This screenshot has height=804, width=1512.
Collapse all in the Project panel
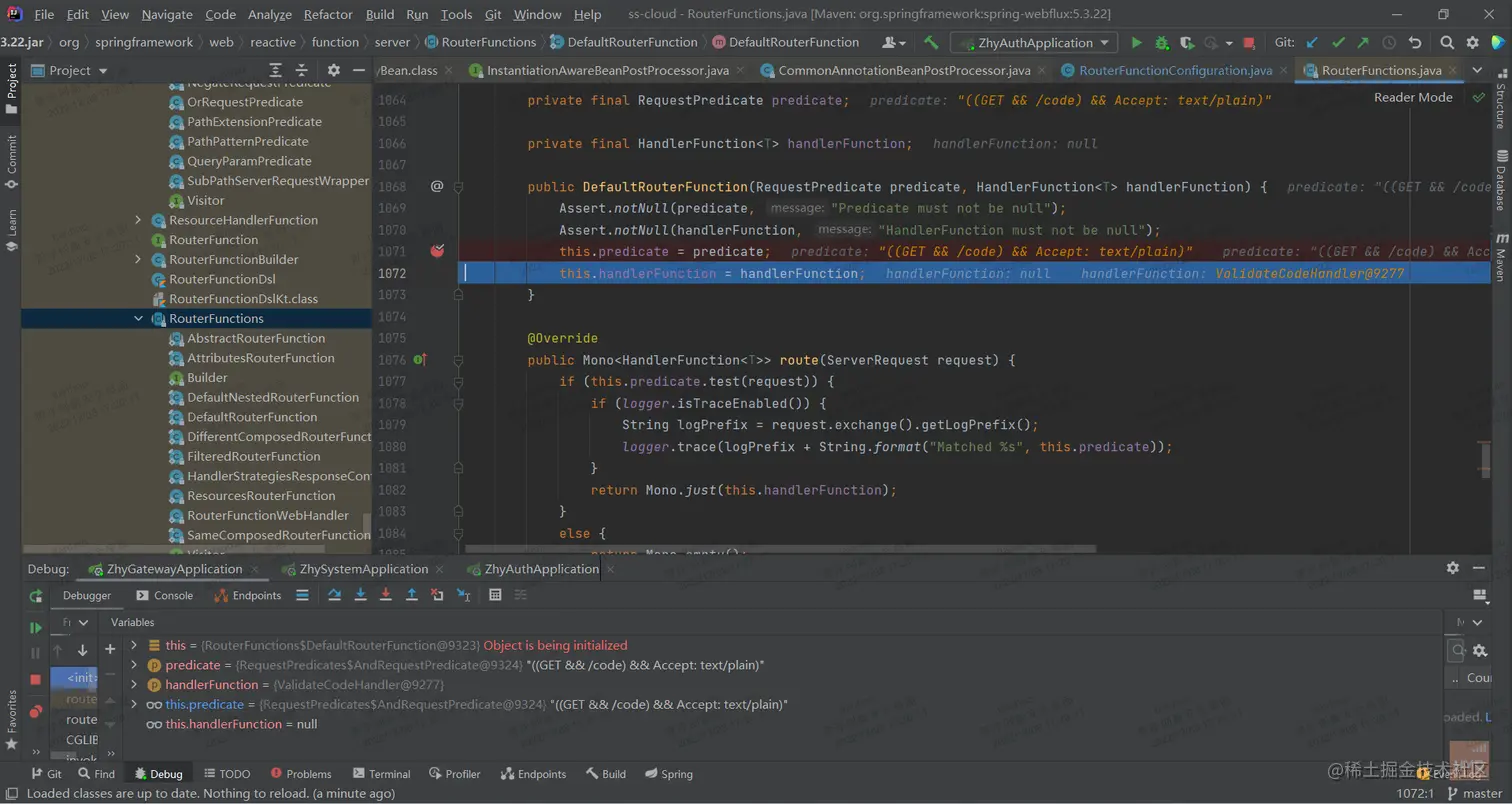click(x=303, y=70)
